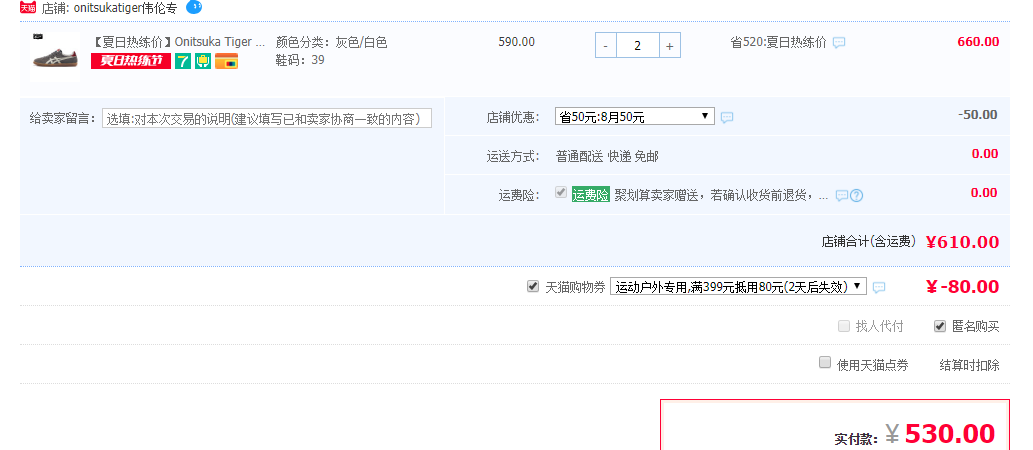
Task: Click the ¥-80.00 coupon deduction amount
Action: [963, 287]
